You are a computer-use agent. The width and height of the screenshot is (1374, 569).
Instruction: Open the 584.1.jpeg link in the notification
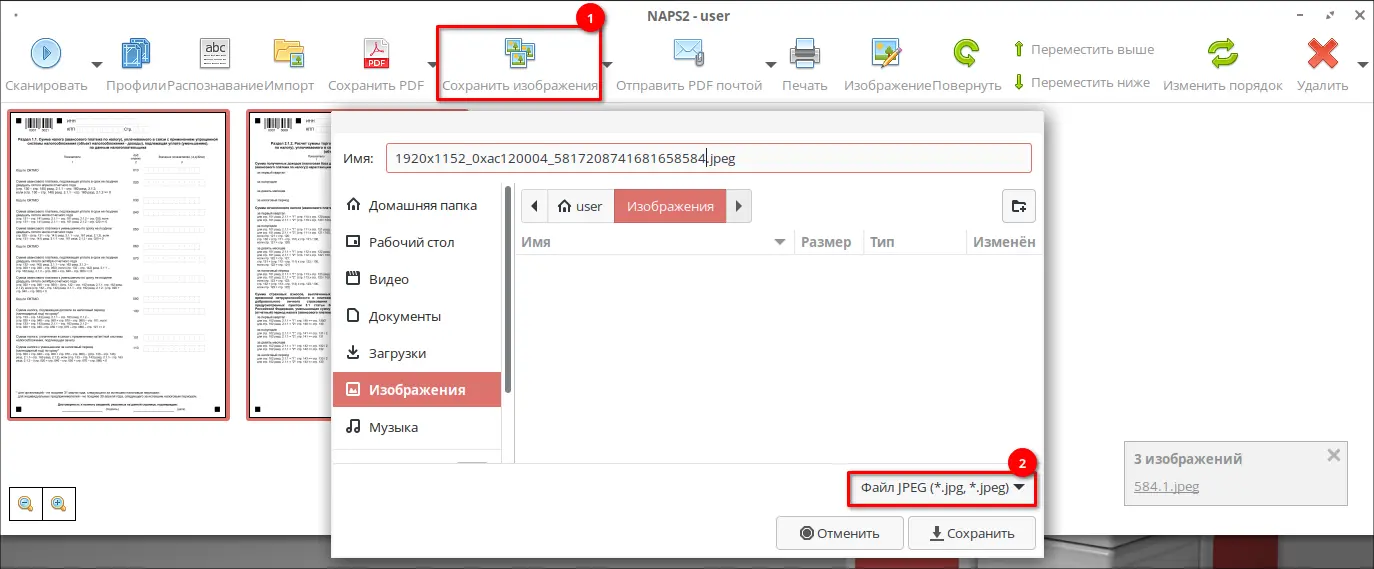(1166, 486)
